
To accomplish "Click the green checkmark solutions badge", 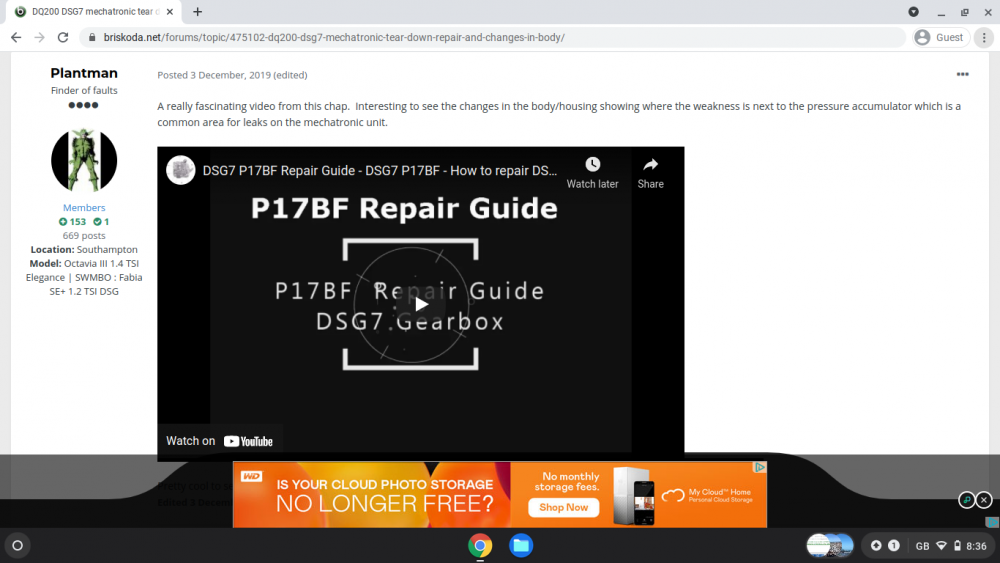I will coord(101,222).
